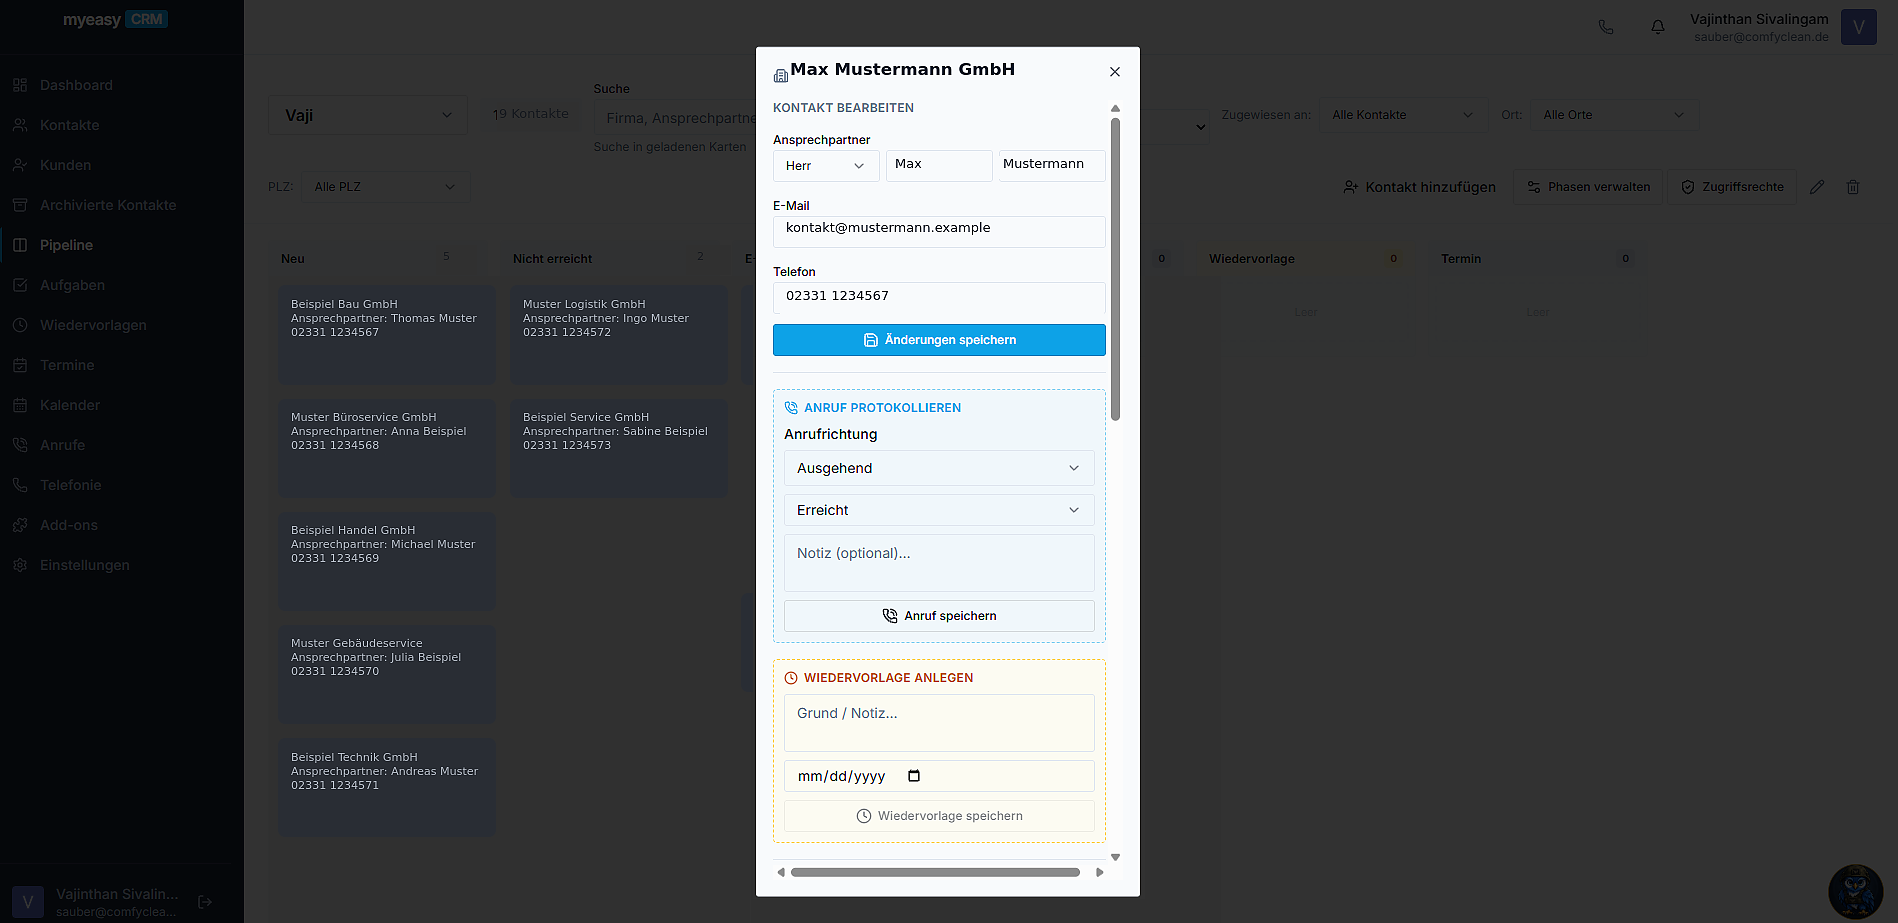Click the user avatar V in top header
1898x923 pixels.
tap(1859, 27)
